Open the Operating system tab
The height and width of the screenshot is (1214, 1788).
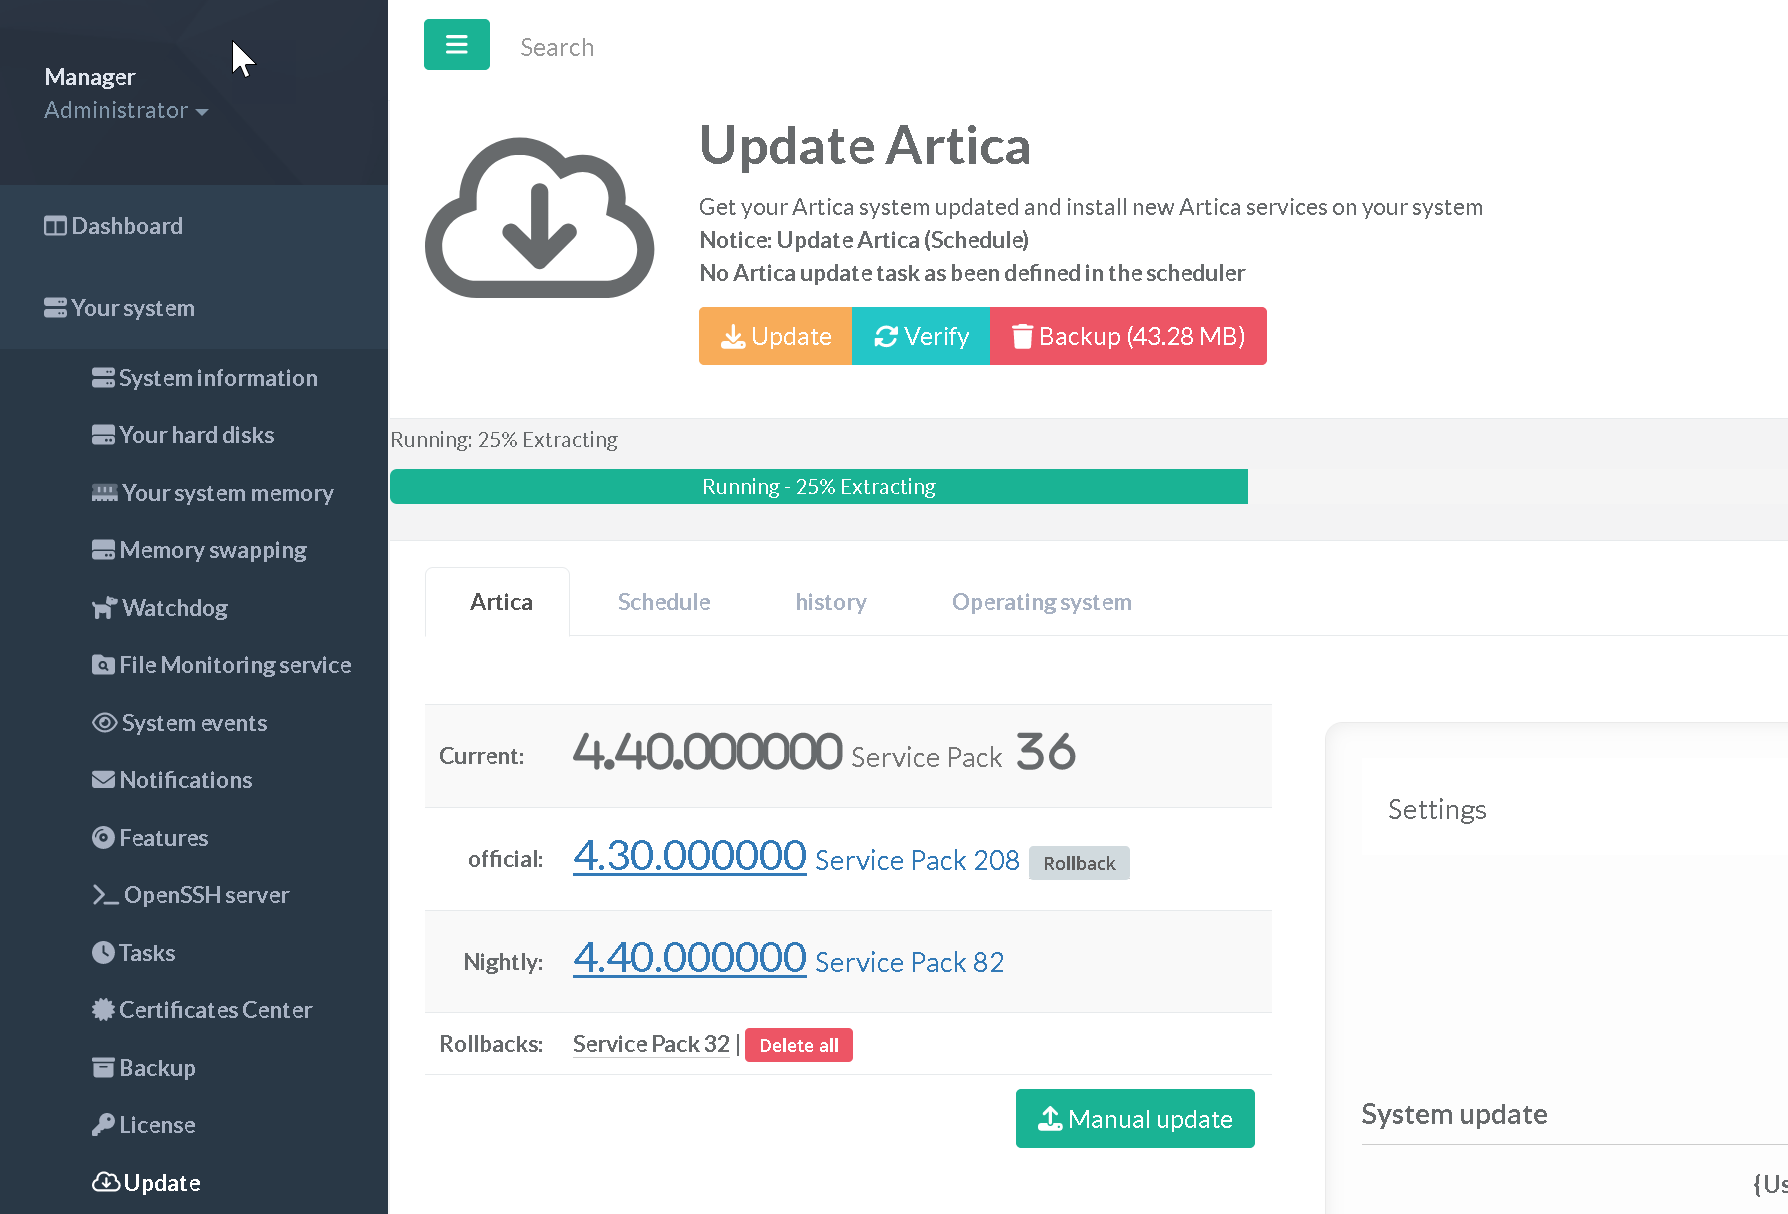click(x=1041, y=602)
